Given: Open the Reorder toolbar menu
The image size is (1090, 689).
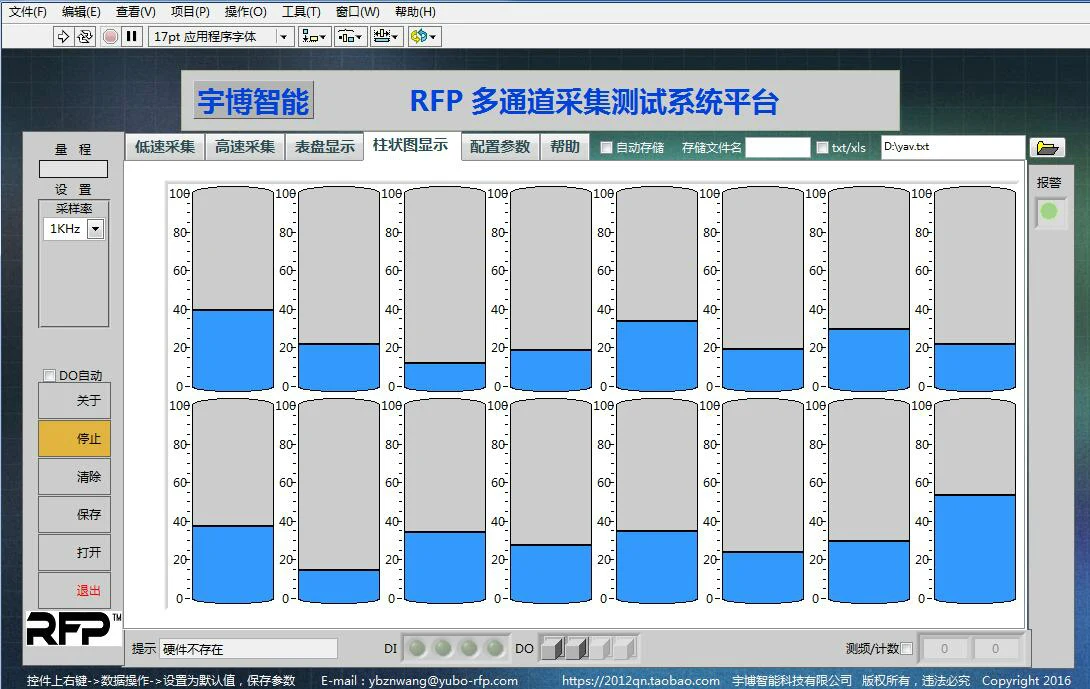Looking at the screenshot, I should [x=423, y=36].
